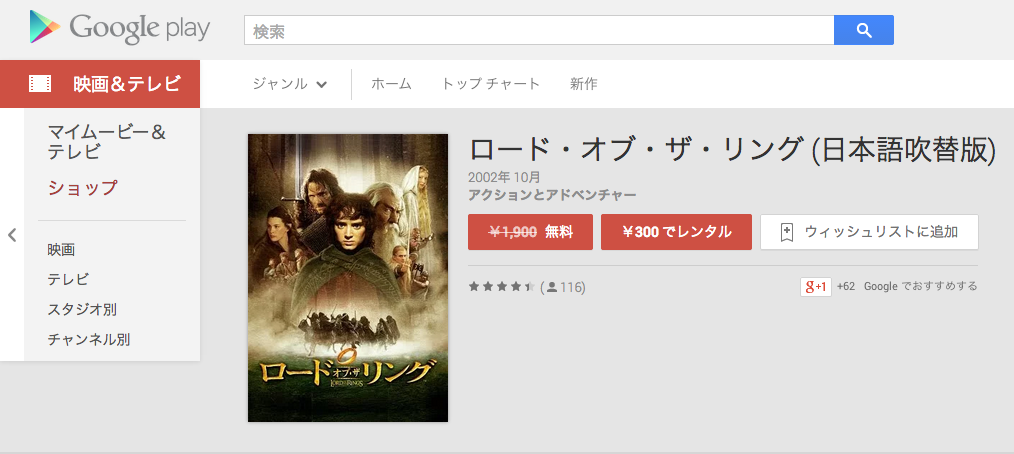Click the ¥300 でレンタル button

[x=676, y=232]
